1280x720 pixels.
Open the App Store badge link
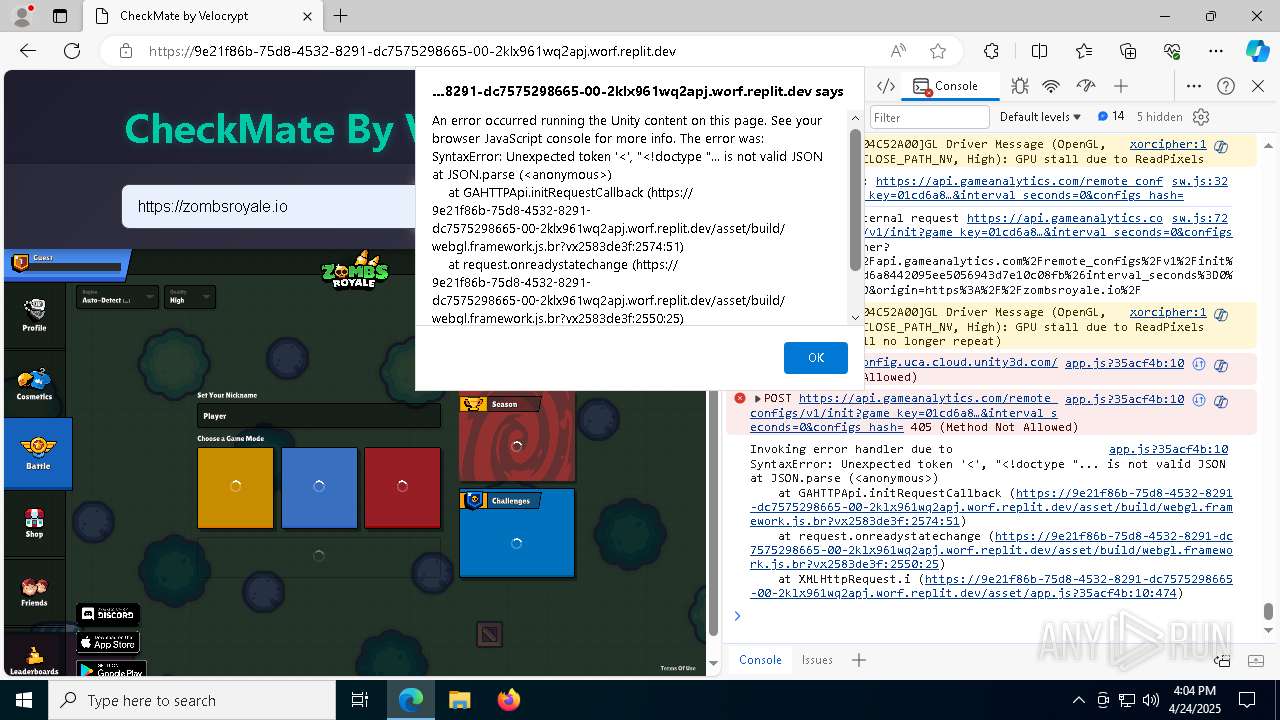point(108,642)
